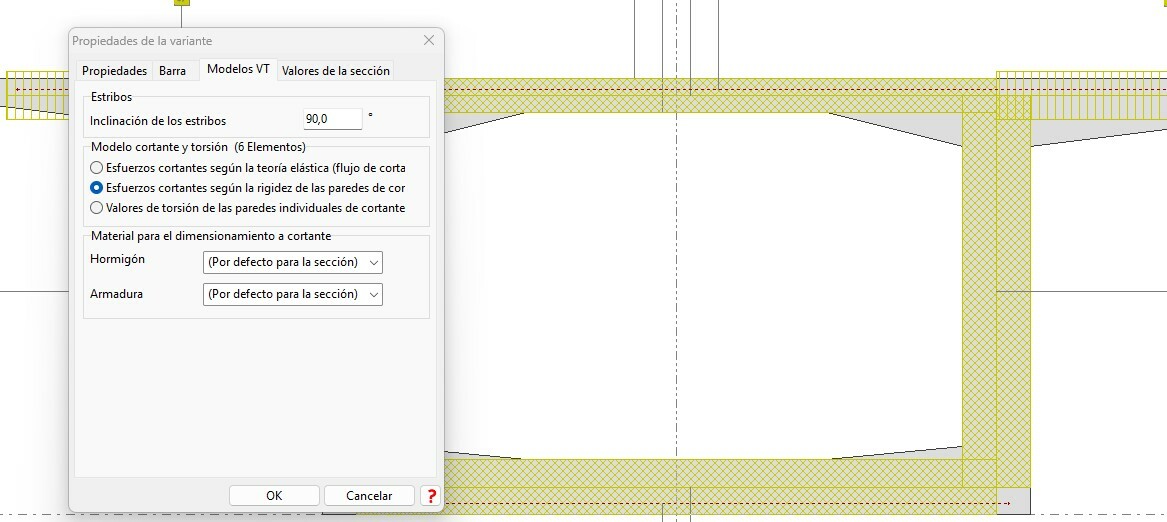
Task: Click the yellow node marker above the dialog
Action: (181, 2)
